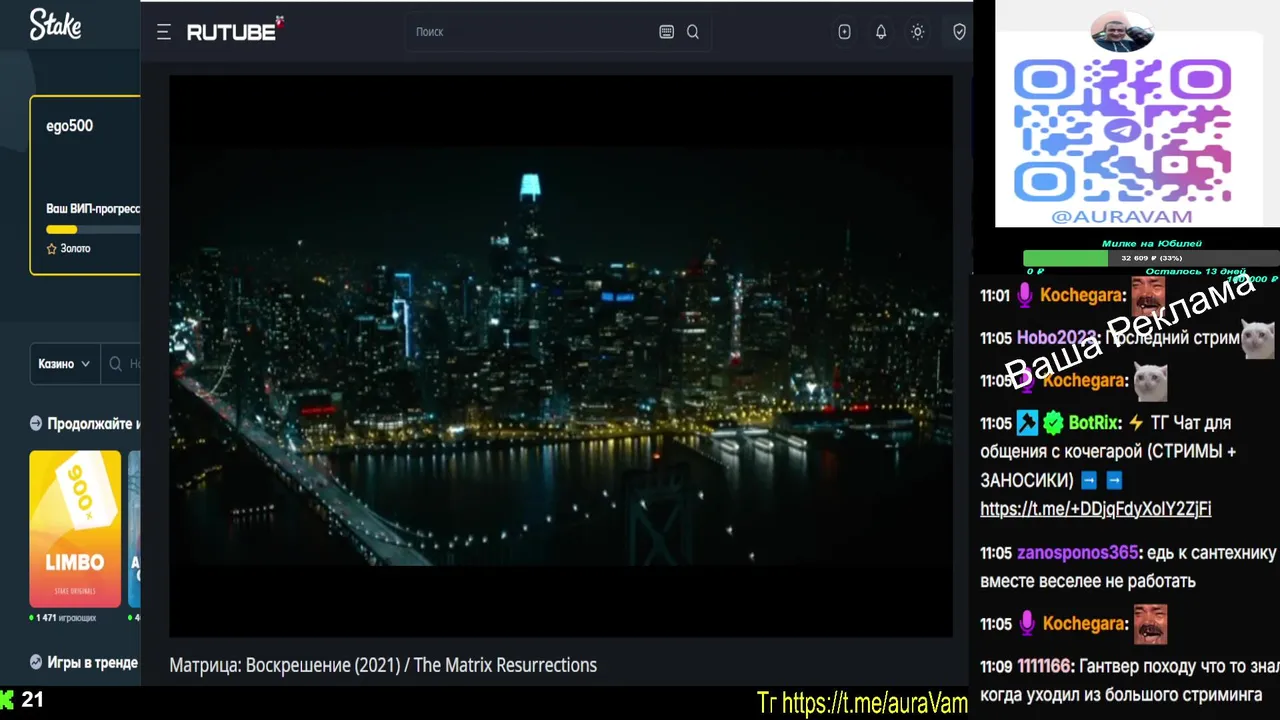Click the AURAVAM Telegram QR code

pos(1122,130)
